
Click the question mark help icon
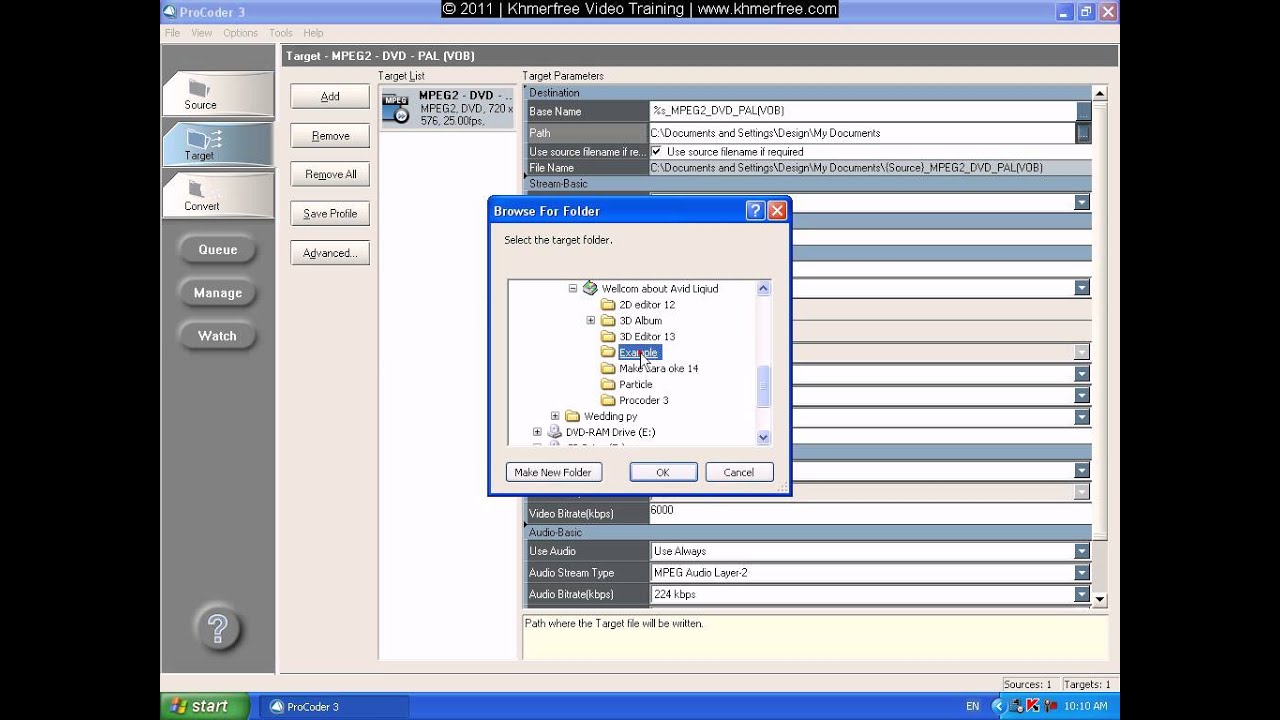pyautogui.click(x=217, y=629)
